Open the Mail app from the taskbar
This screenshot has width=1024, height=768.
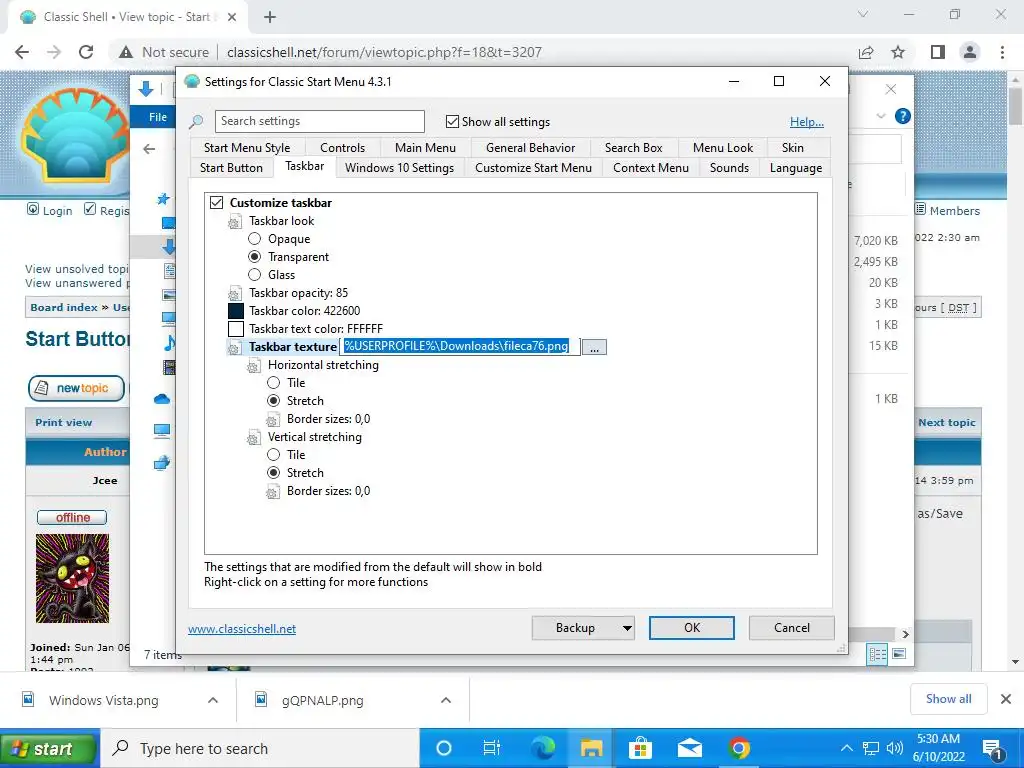[690, 748]
